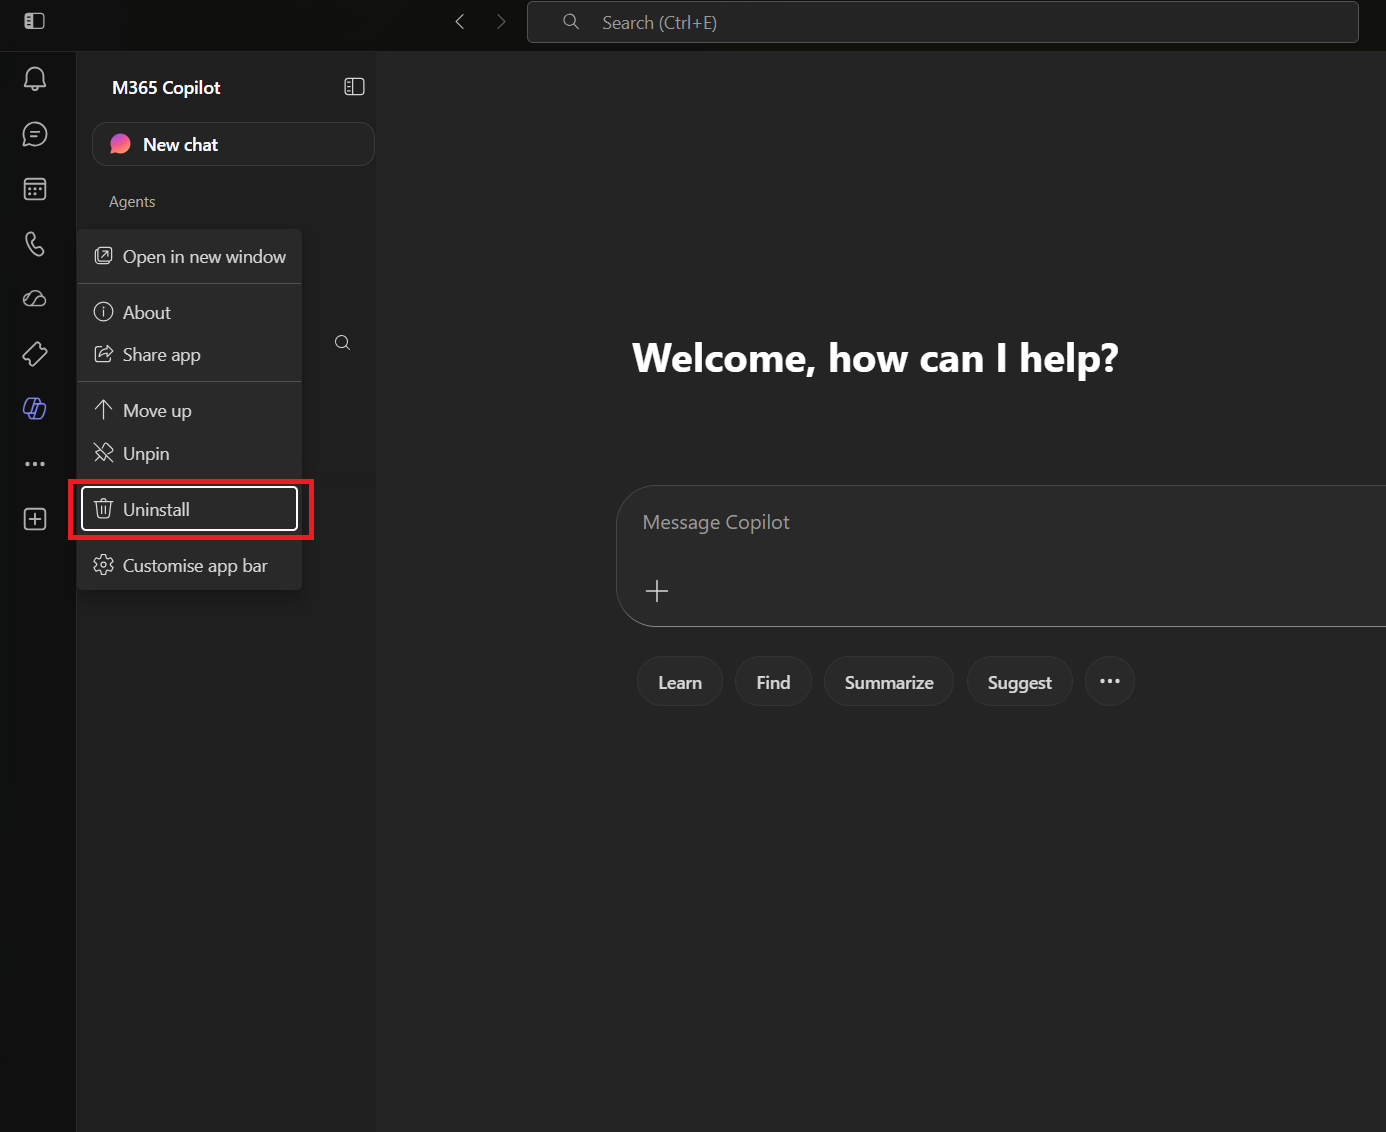Open Customise app bar option
The height and width of the screenshot is (1132, 1386).
(189, 566)
